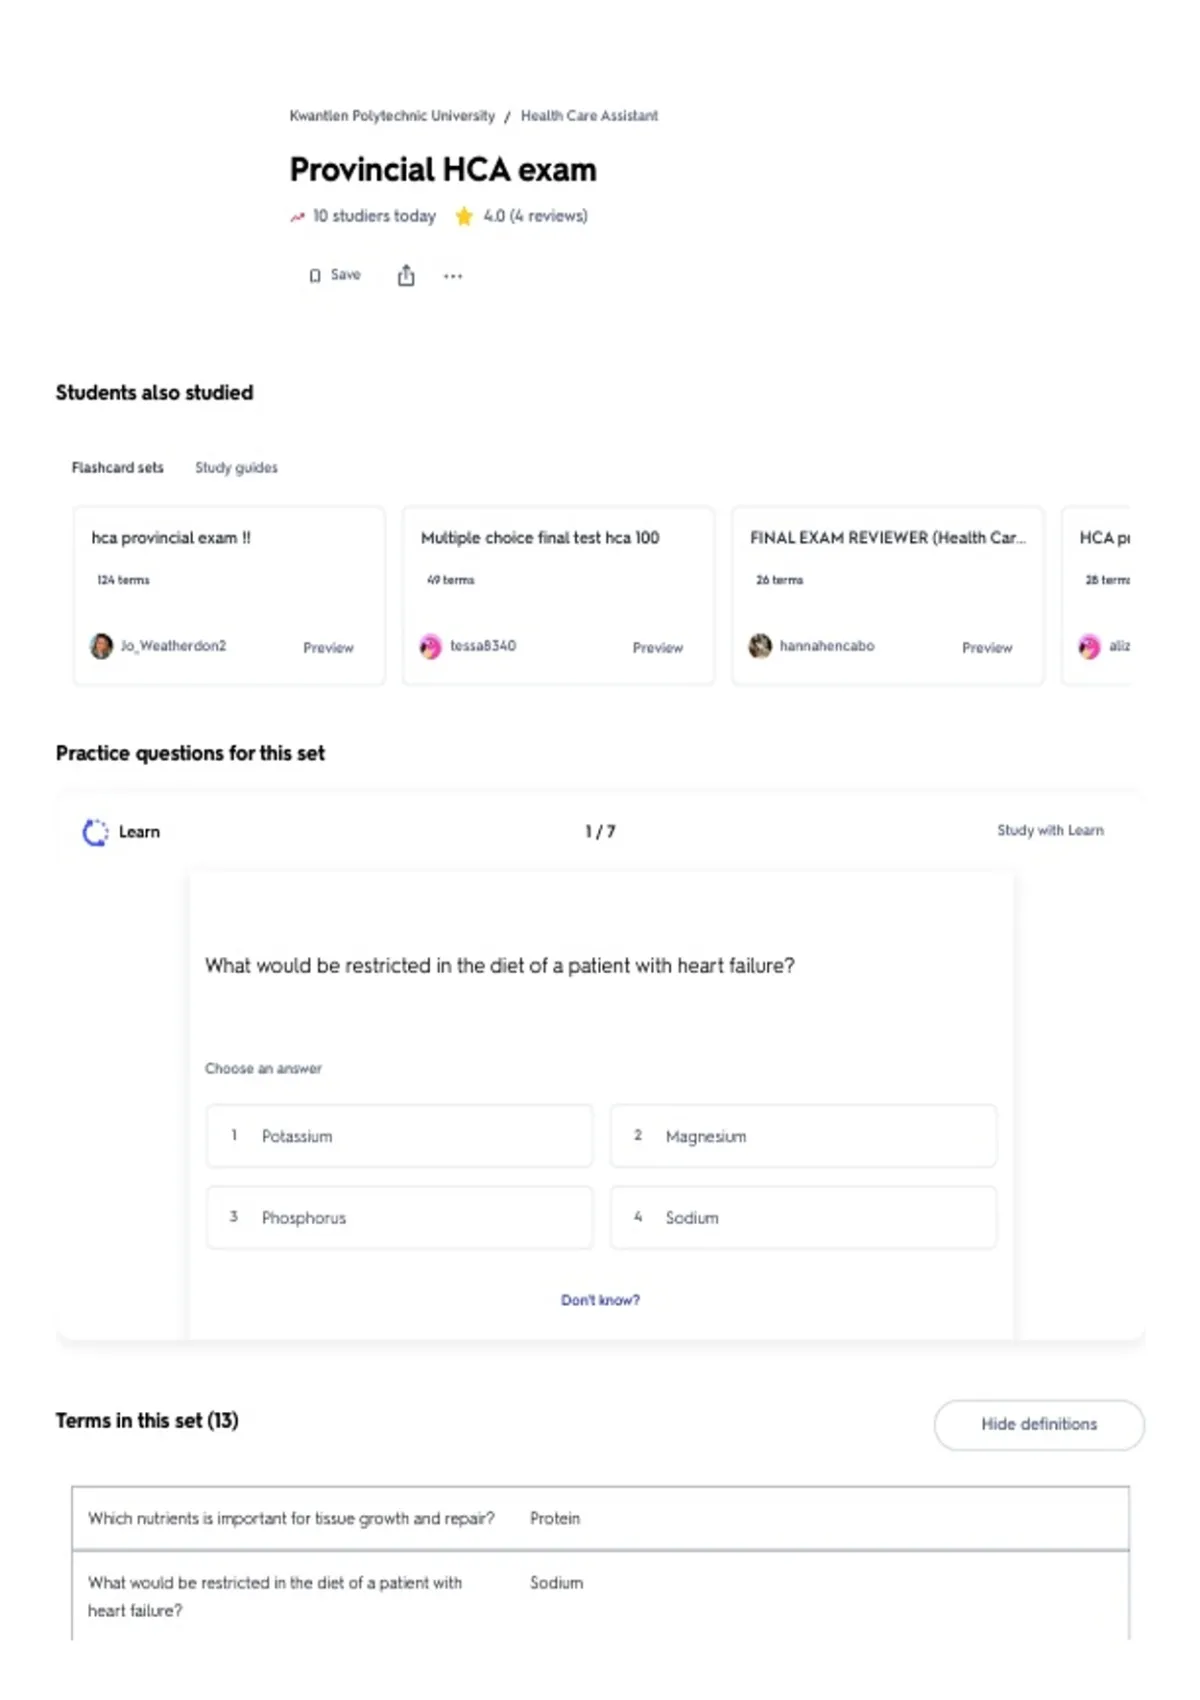Open Kwantlen Polytechnic University breadcrumb link
Viewport: 1200px width, 1700px height.
tap(392, 116)
